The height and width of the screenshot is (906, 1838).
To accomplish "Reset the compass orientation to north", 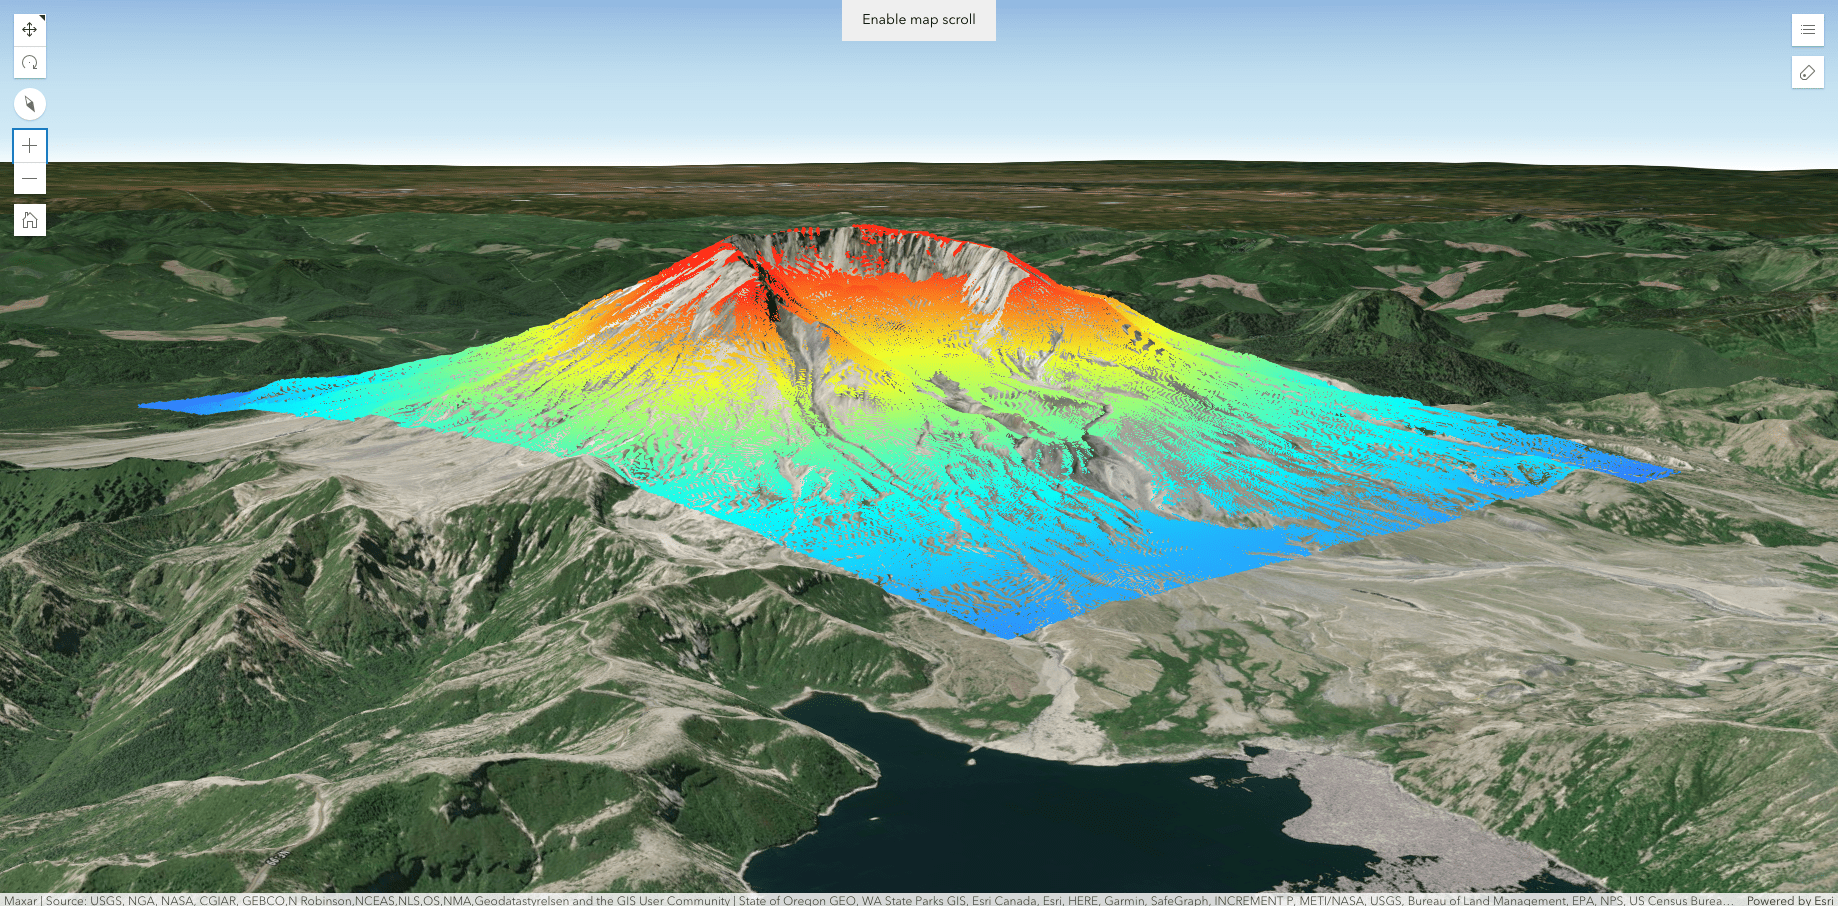I will click(30, 104).
